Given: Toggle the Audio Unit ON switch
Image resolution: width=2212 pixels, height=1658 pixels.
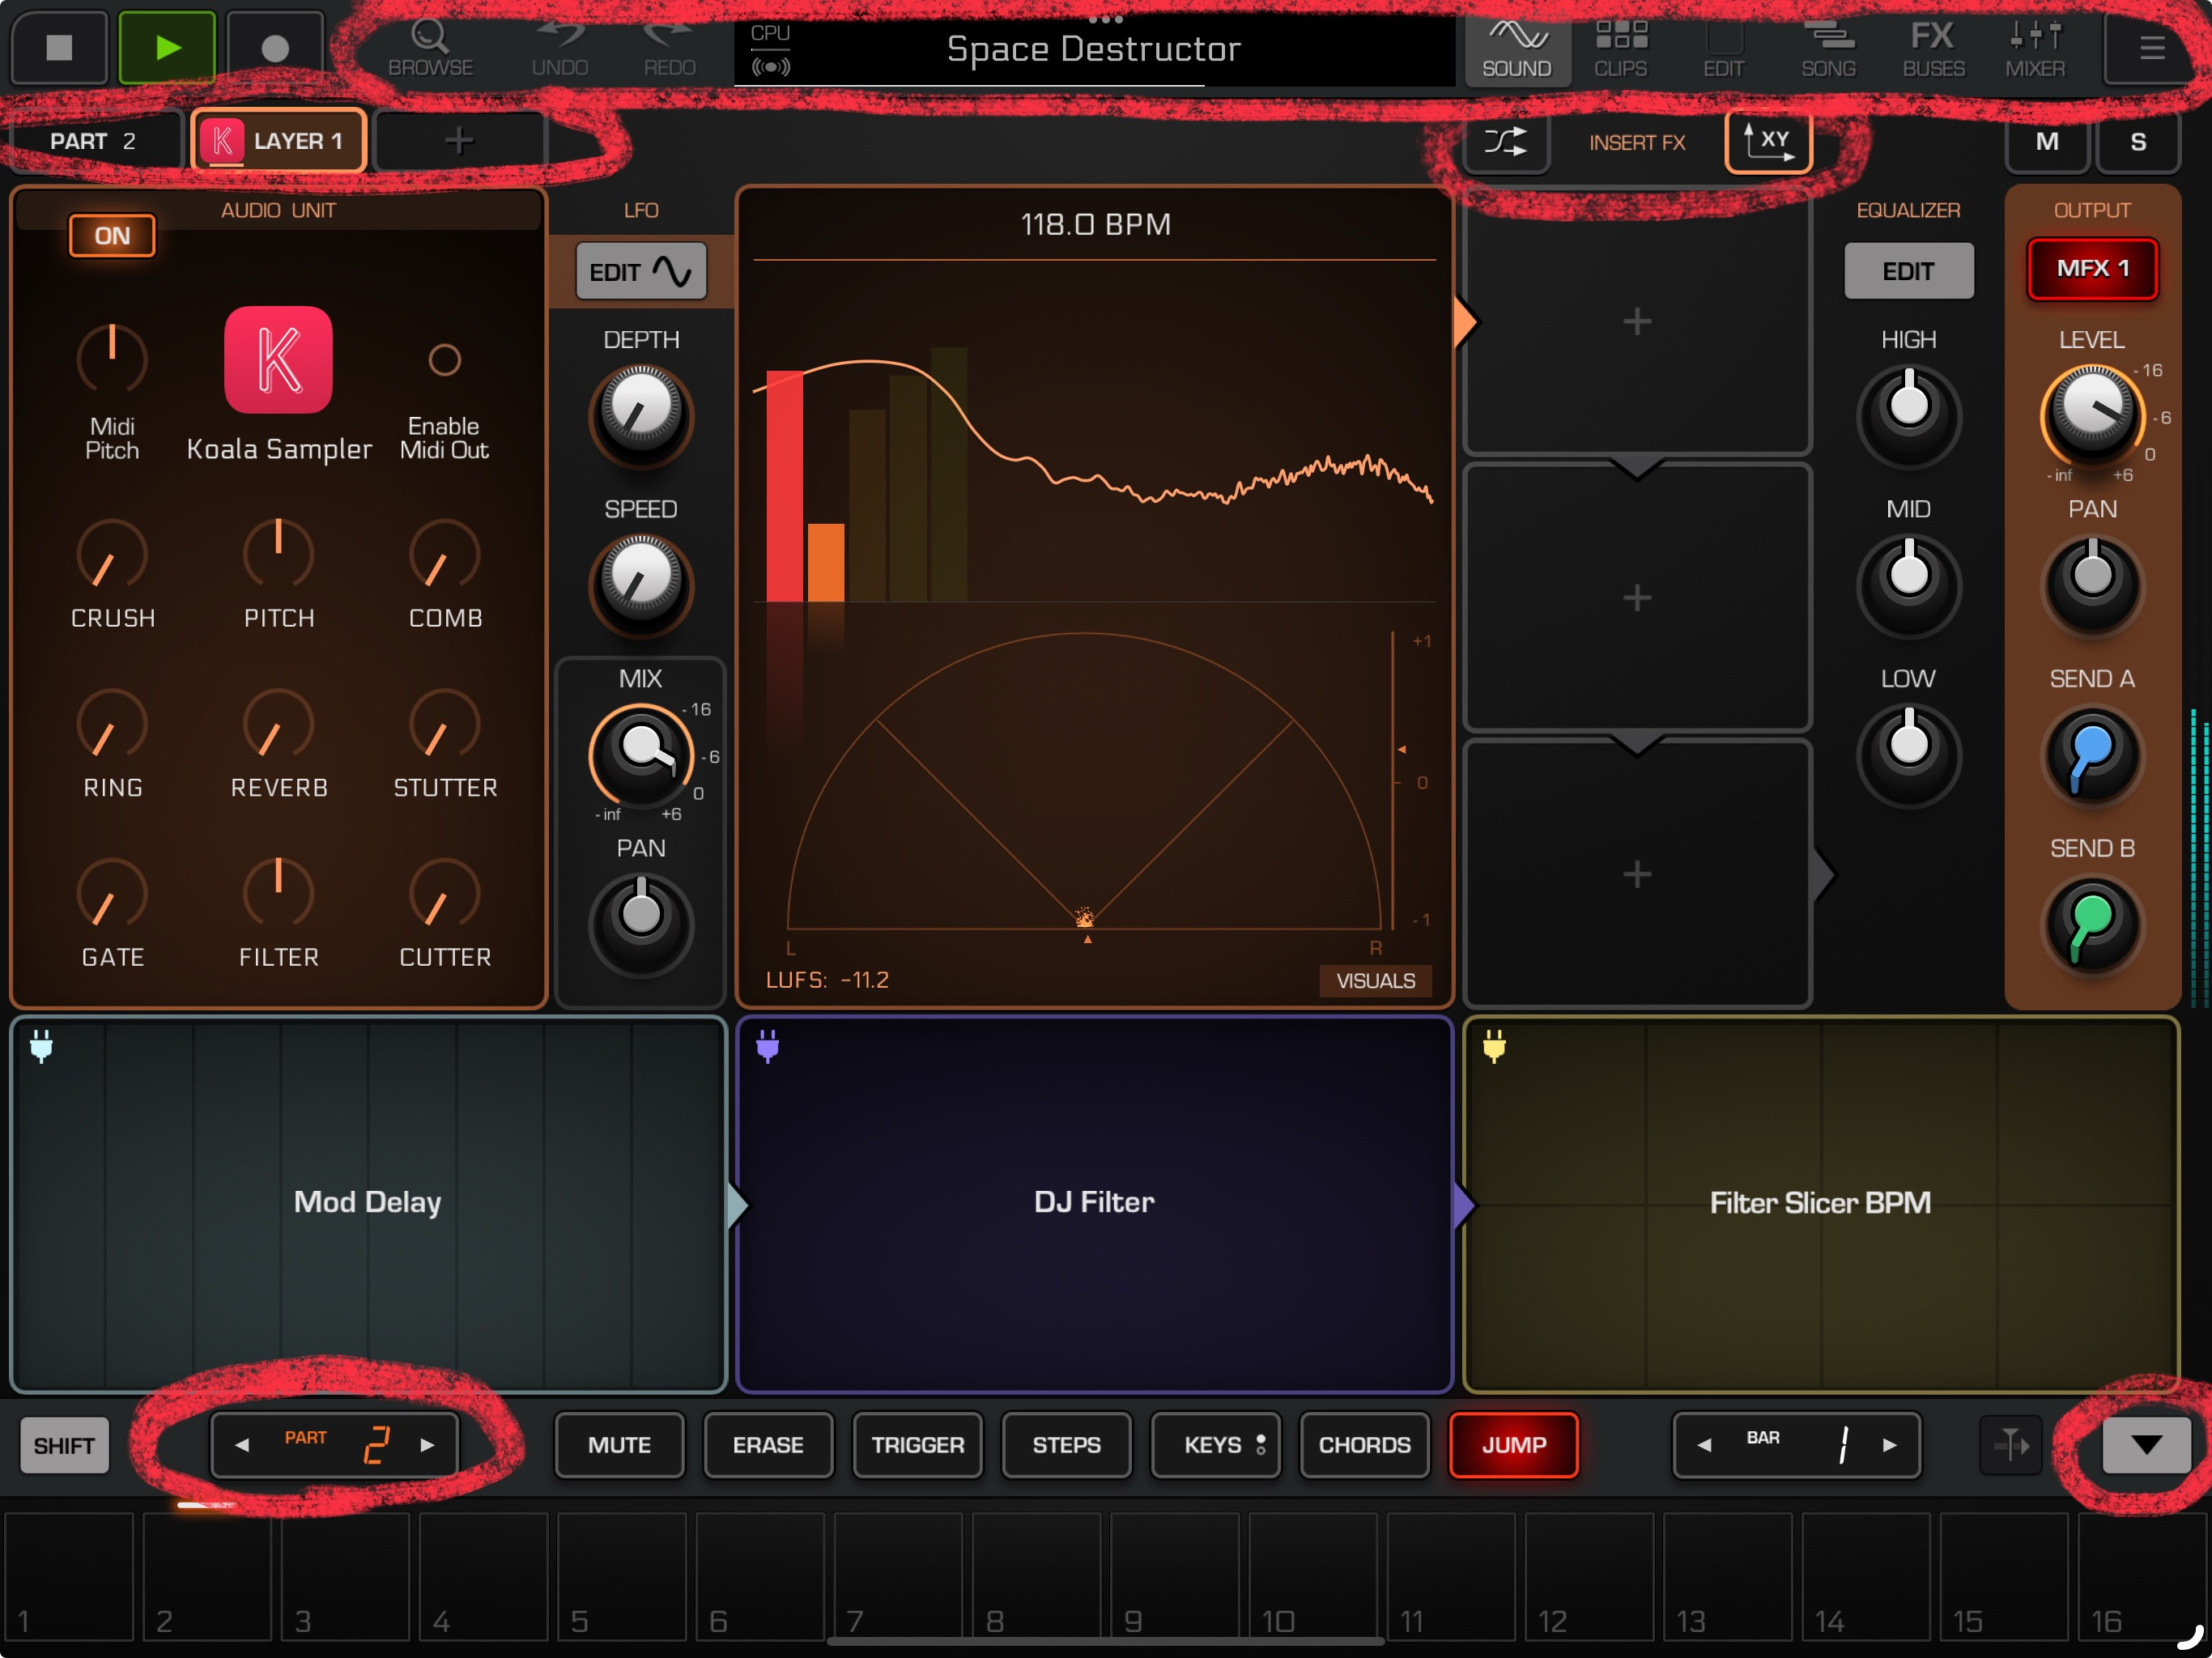Looking at the screenshot, I should click(x=111, y=236).
